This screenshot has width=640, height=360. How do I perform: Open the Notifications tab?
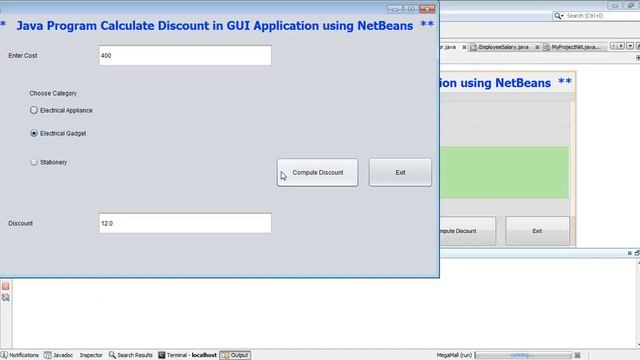click(20, 355)
